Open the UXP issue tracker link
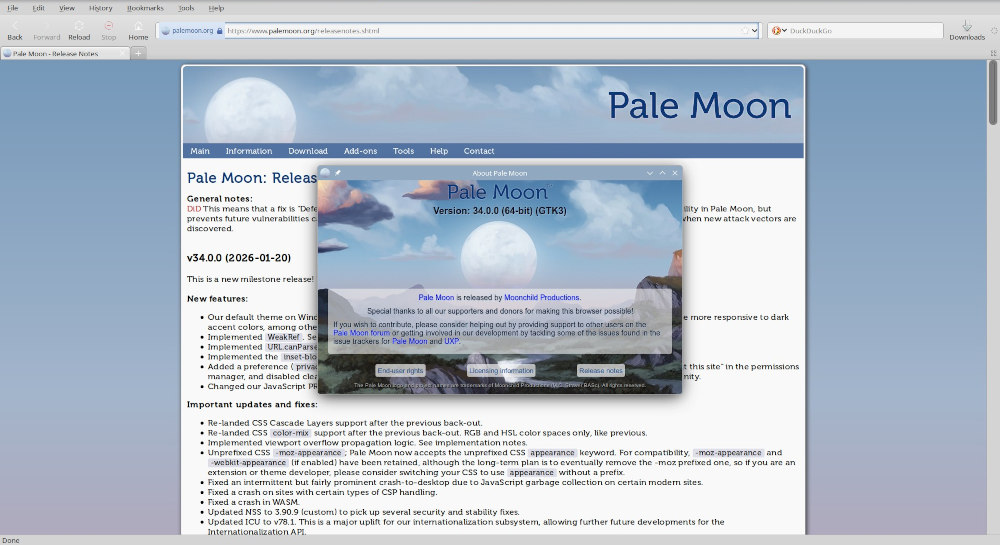Screen dimensions: 1000x545 coord(452,342)
